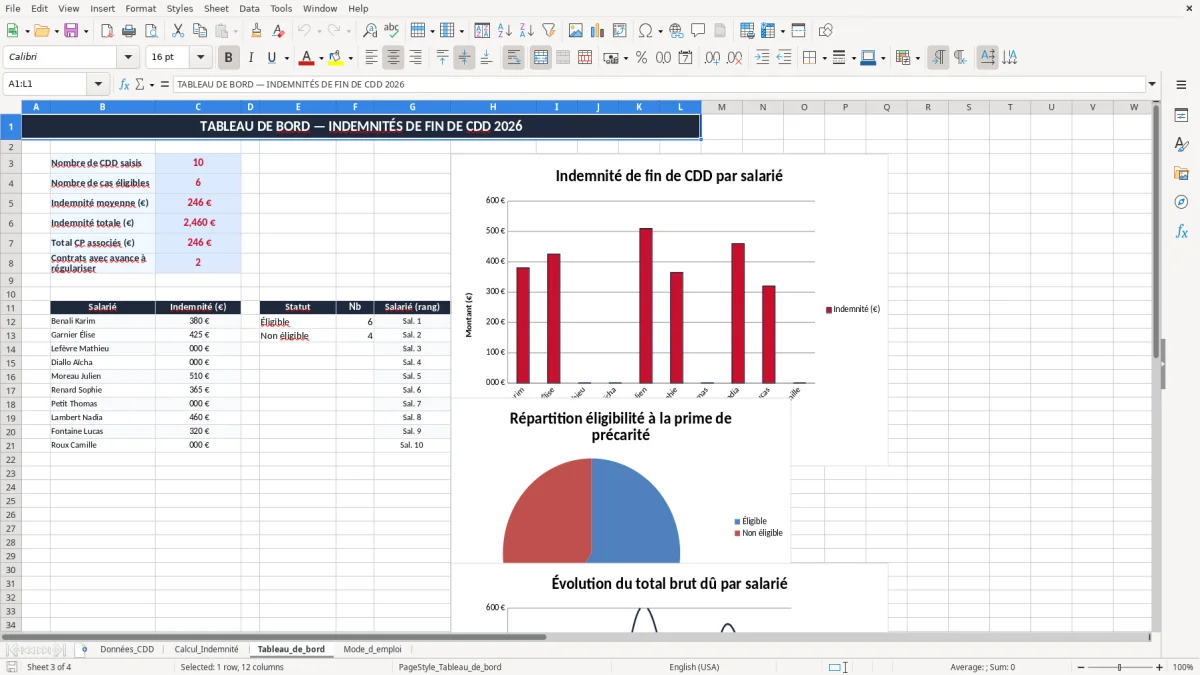Open the Function Wizard next to Name Box

pos(125,85)
